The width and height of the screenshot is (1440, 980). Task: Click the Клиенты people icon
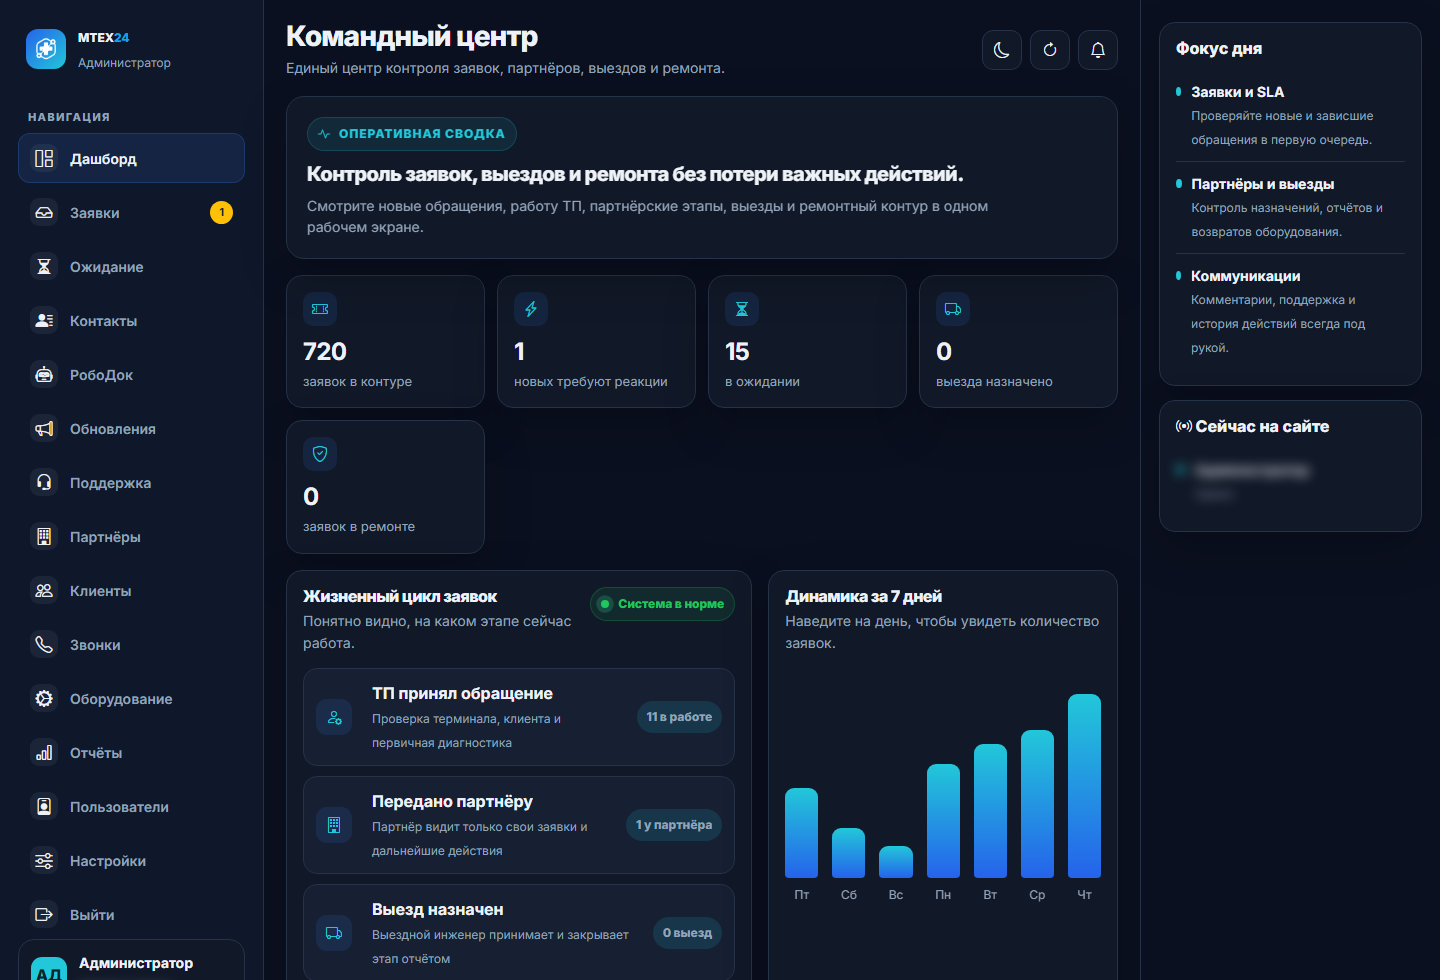44,590
